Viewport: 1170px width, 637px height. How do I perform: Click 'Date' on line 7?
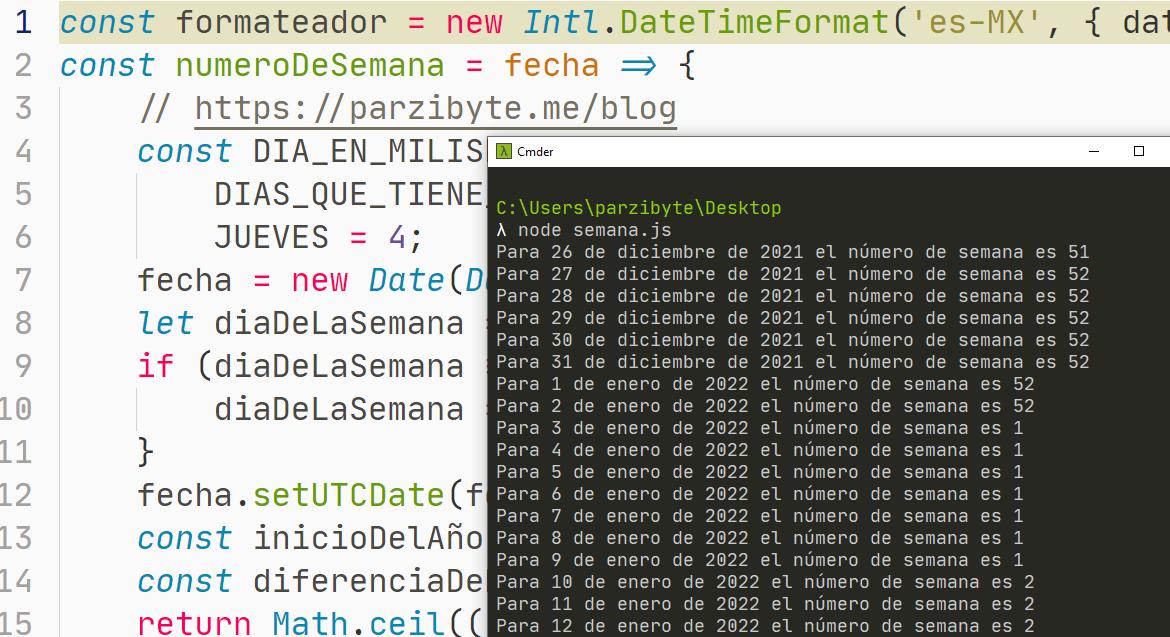tap(407, 280)
